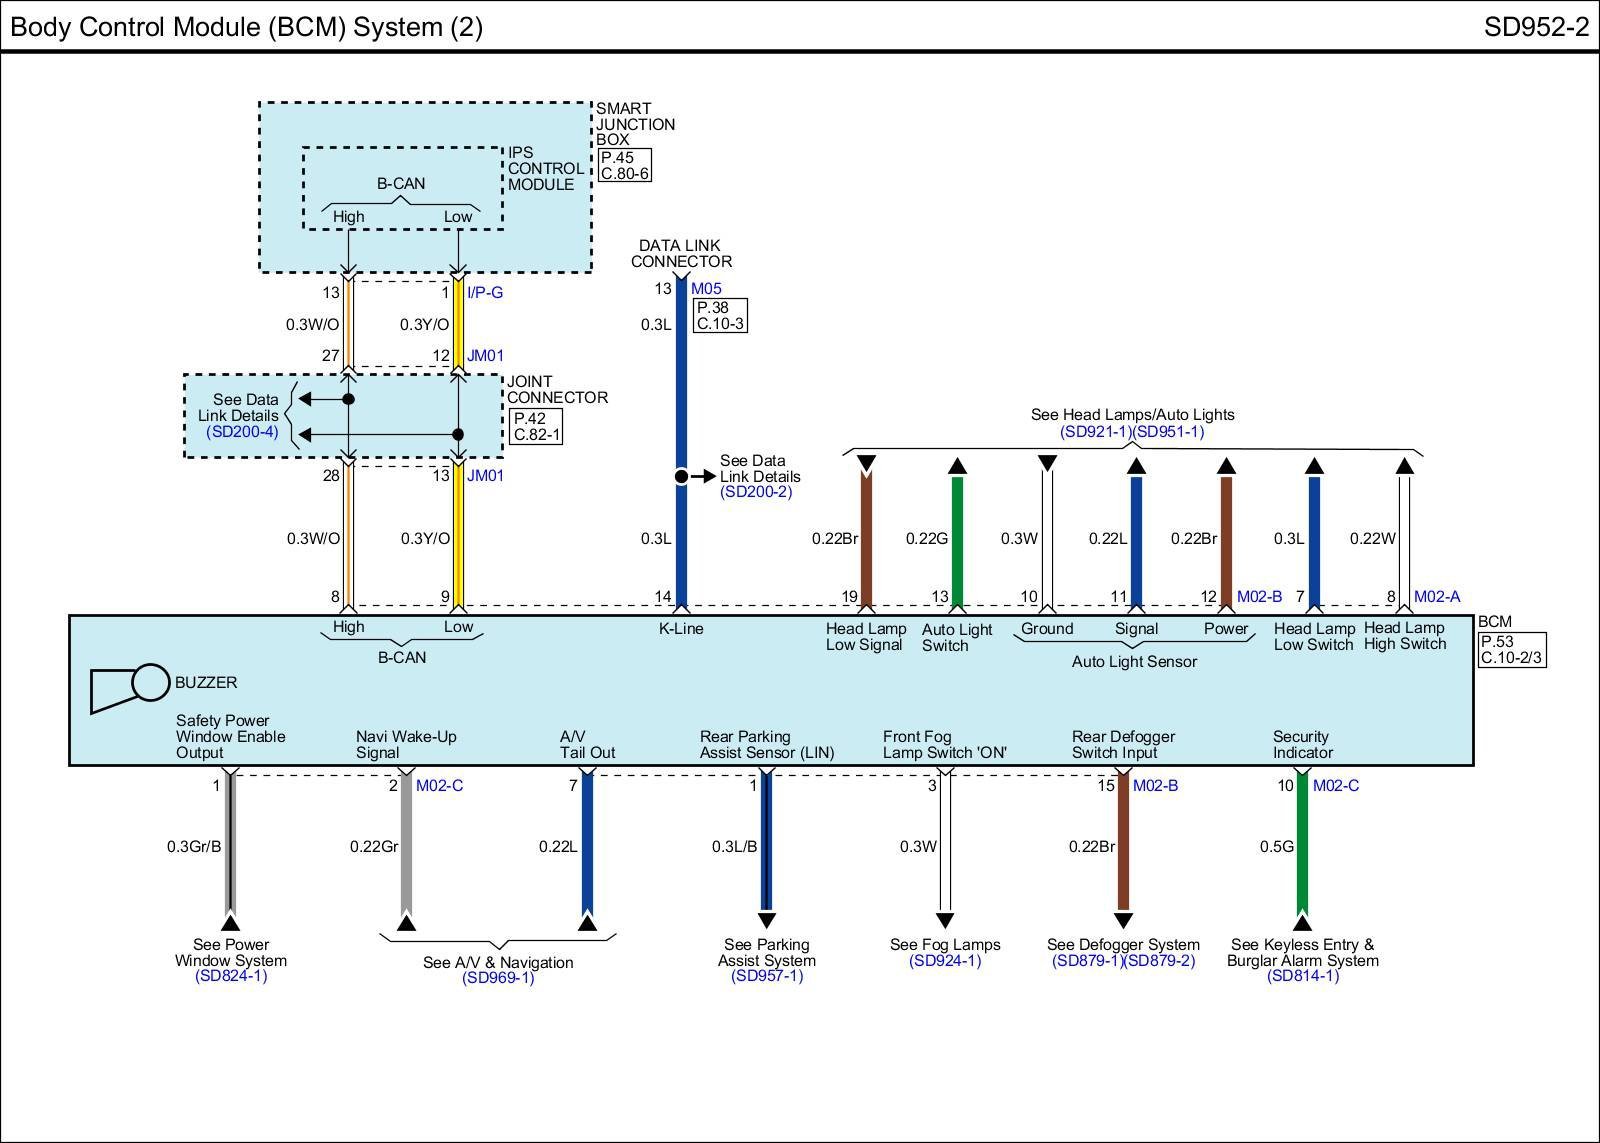This screenshot has width=1600, height=1143.
Task: Open the SD924-1 Fog Lamps diagram link
Action: click(x=945, y=961)
